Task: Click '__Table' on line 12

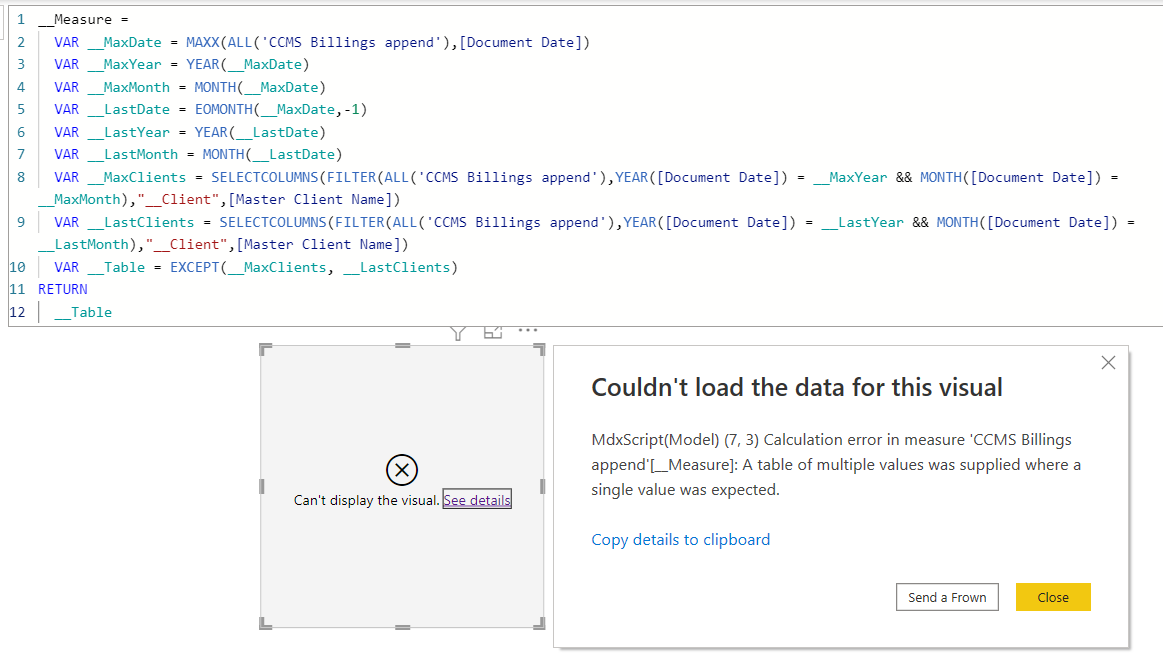Action: point(83,312)
